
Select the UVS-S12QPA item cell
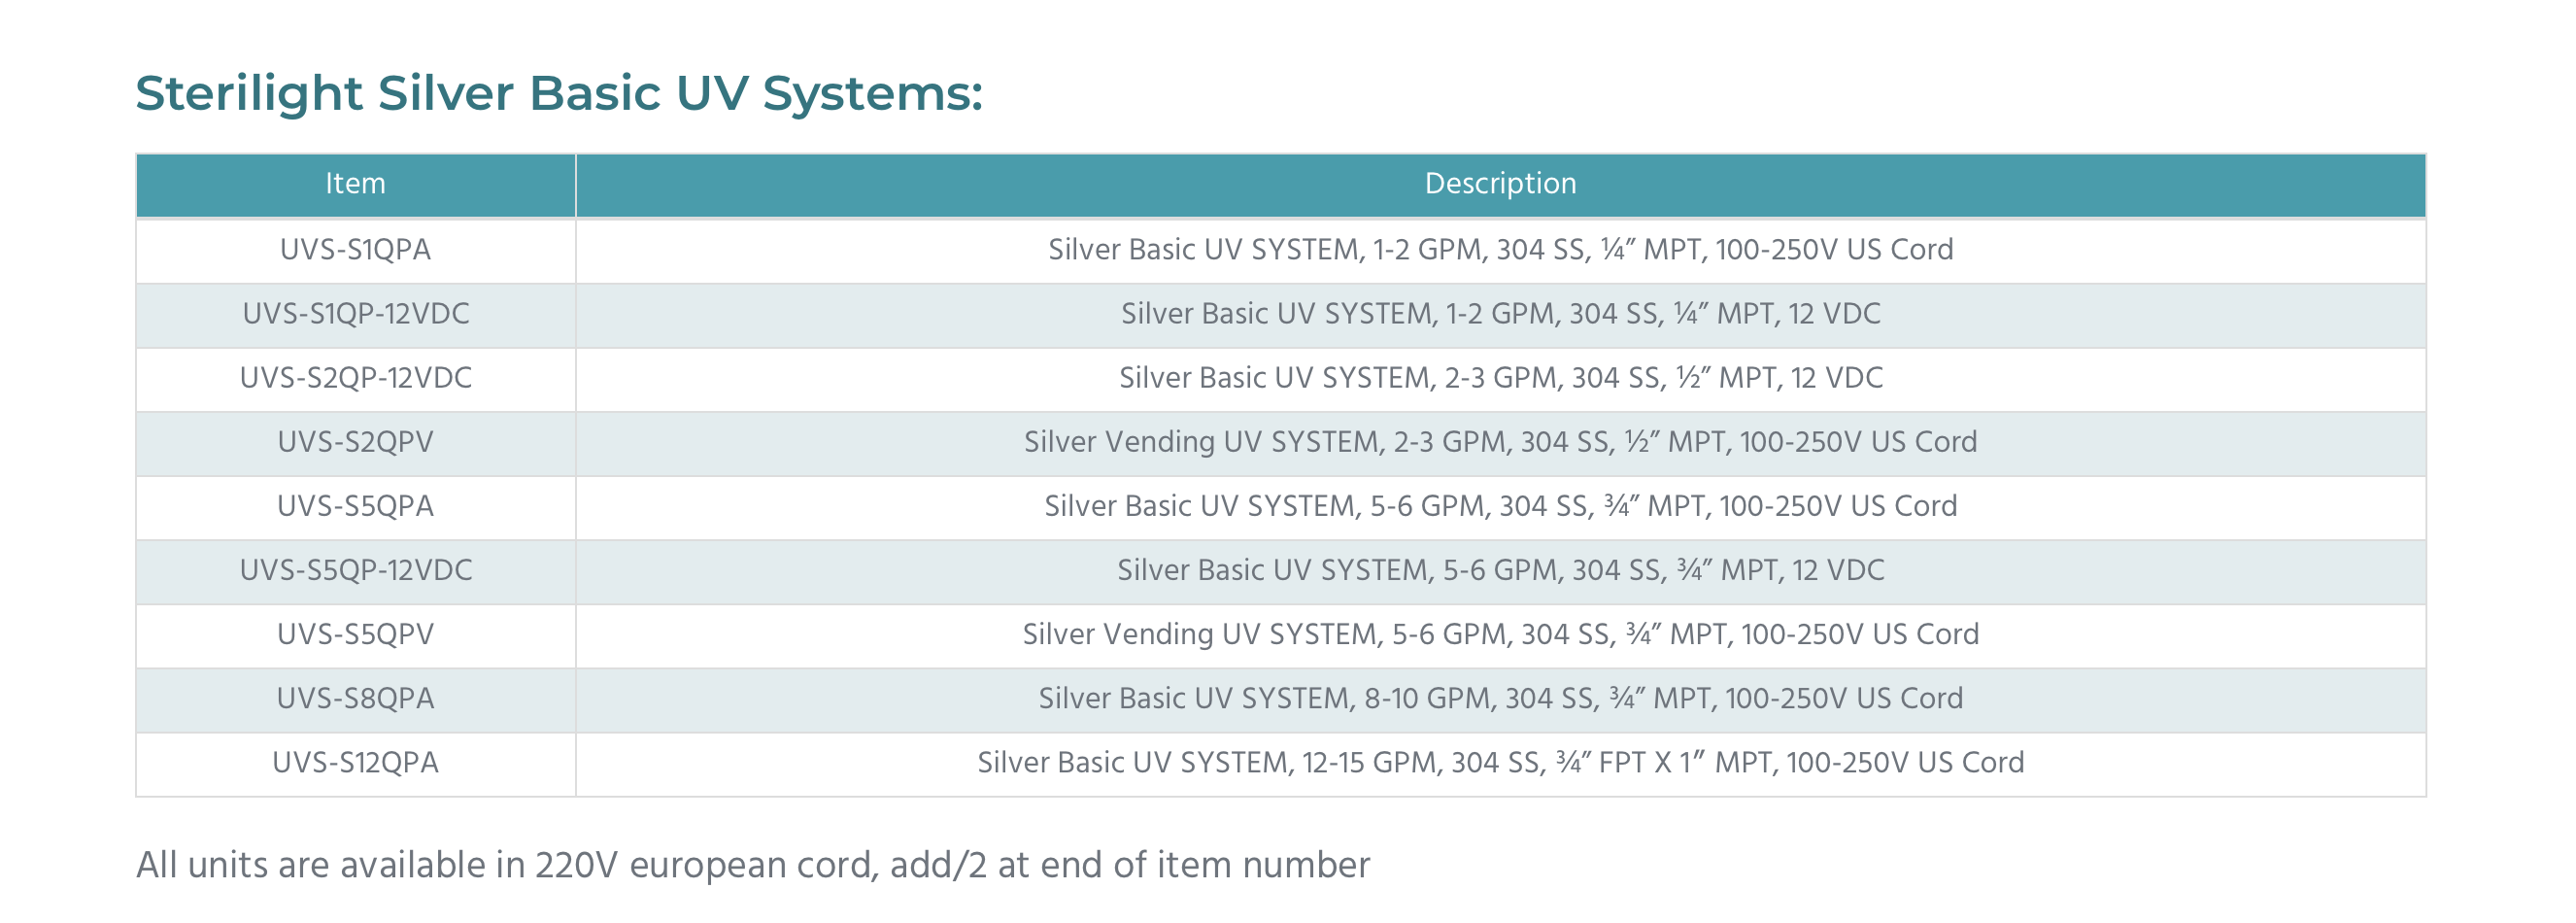click(x=355, y=762)
